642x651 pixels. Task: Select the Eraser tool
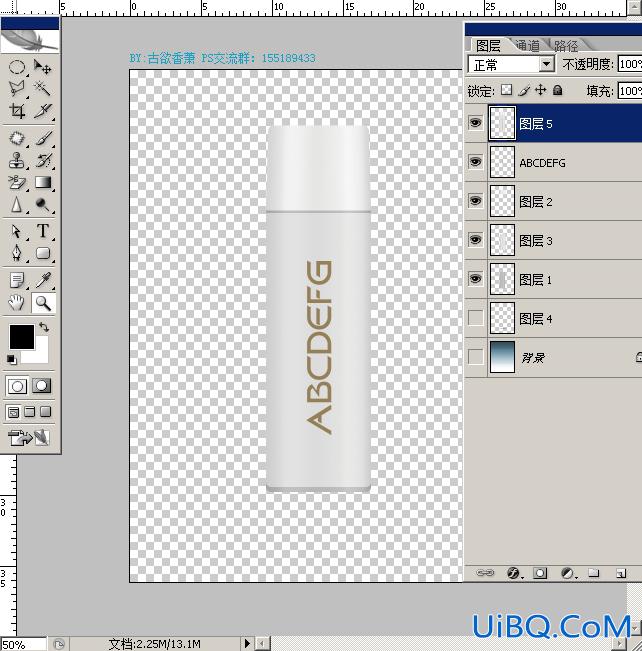(17, 182)
